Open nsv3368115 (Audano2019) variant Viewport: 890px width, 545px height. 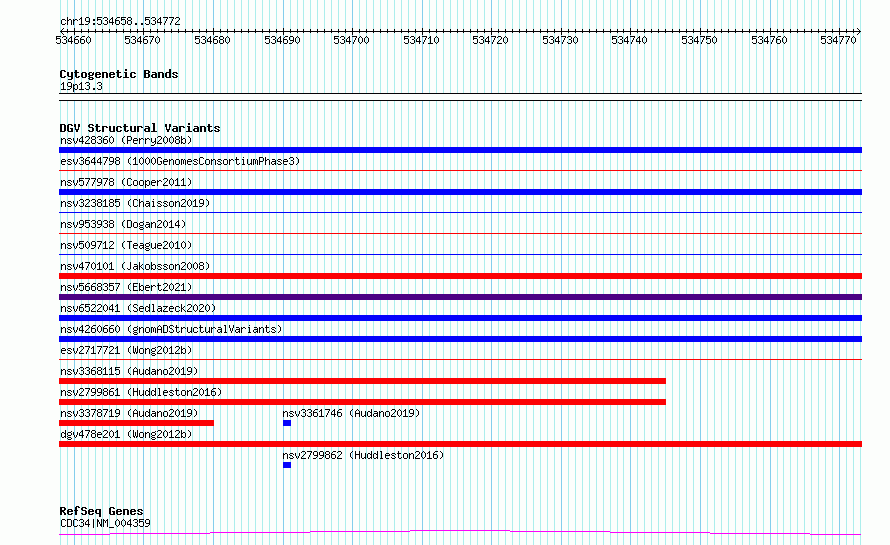pos(129,371)
